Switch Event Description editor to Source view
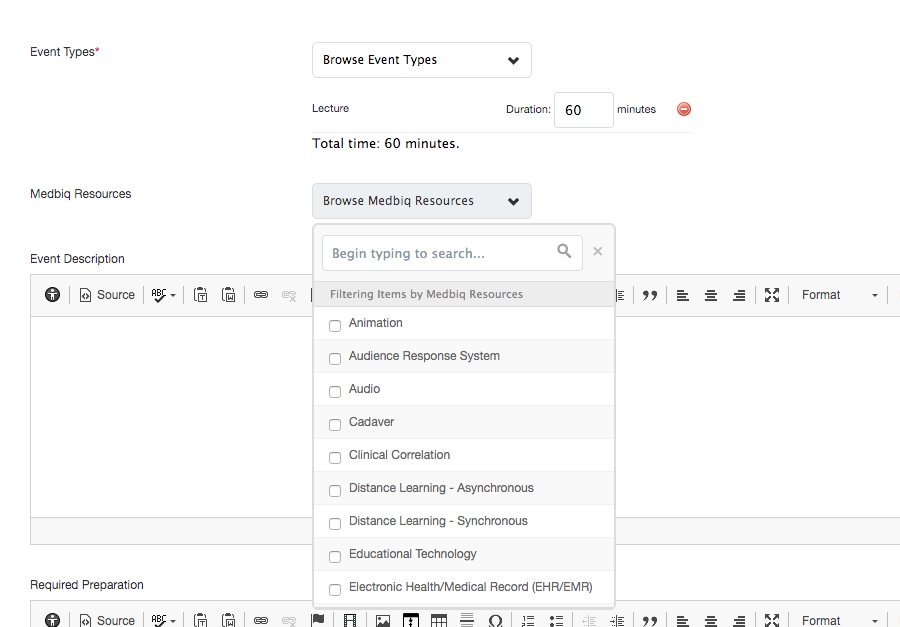The image size is (900, 627). pyautogui.click(x=107, y=295)
